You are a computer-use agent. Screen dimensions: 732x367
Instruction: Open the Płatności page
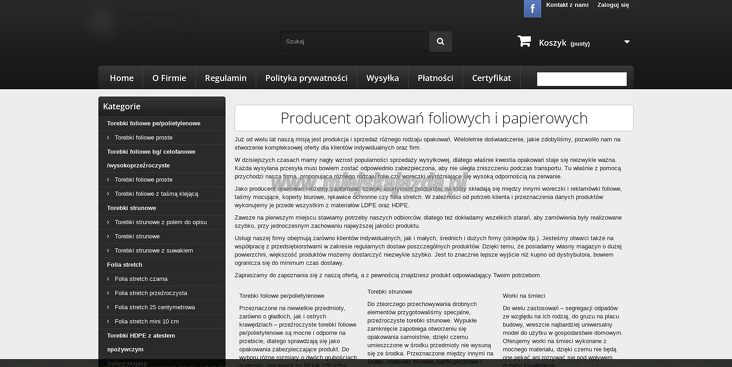(436, 78)
